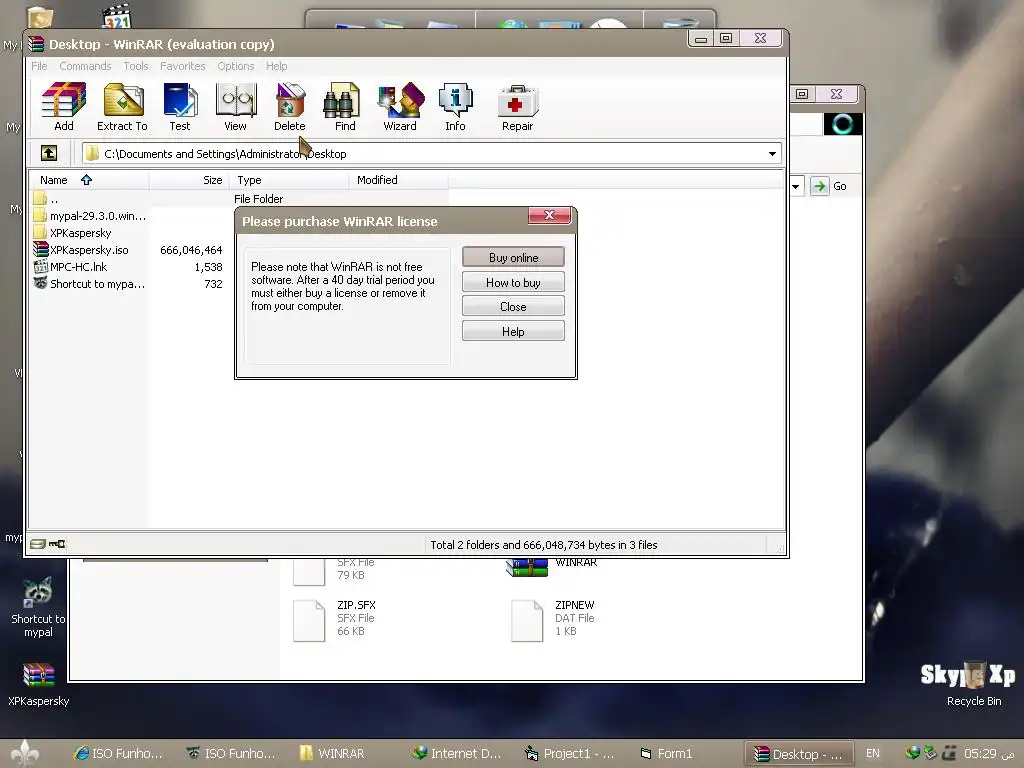The height and width of the screenshot is (768, 1024).
Task: Click the drive icon in WinRAR status bar
Action: [38, 544]
